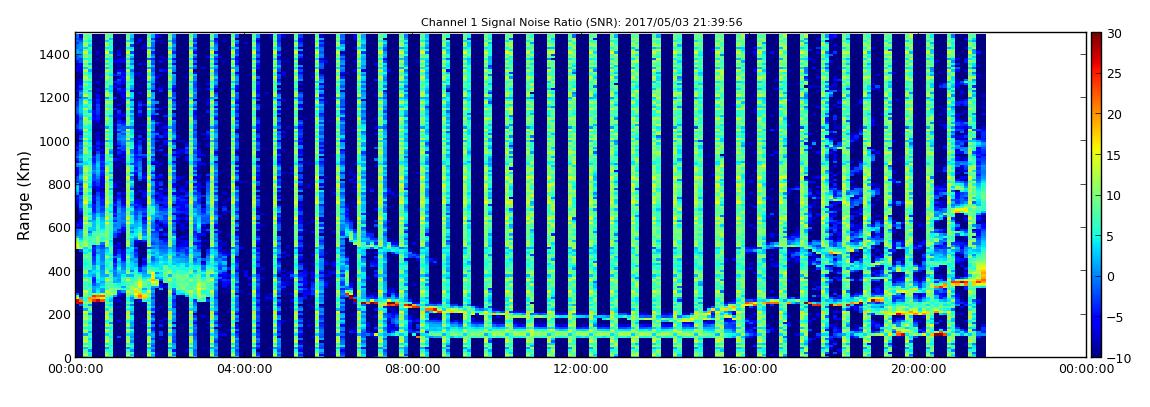Click the 20:00:00 time axis label
This screenshot has height=407, width=1150.
click(x=918, y=370)
